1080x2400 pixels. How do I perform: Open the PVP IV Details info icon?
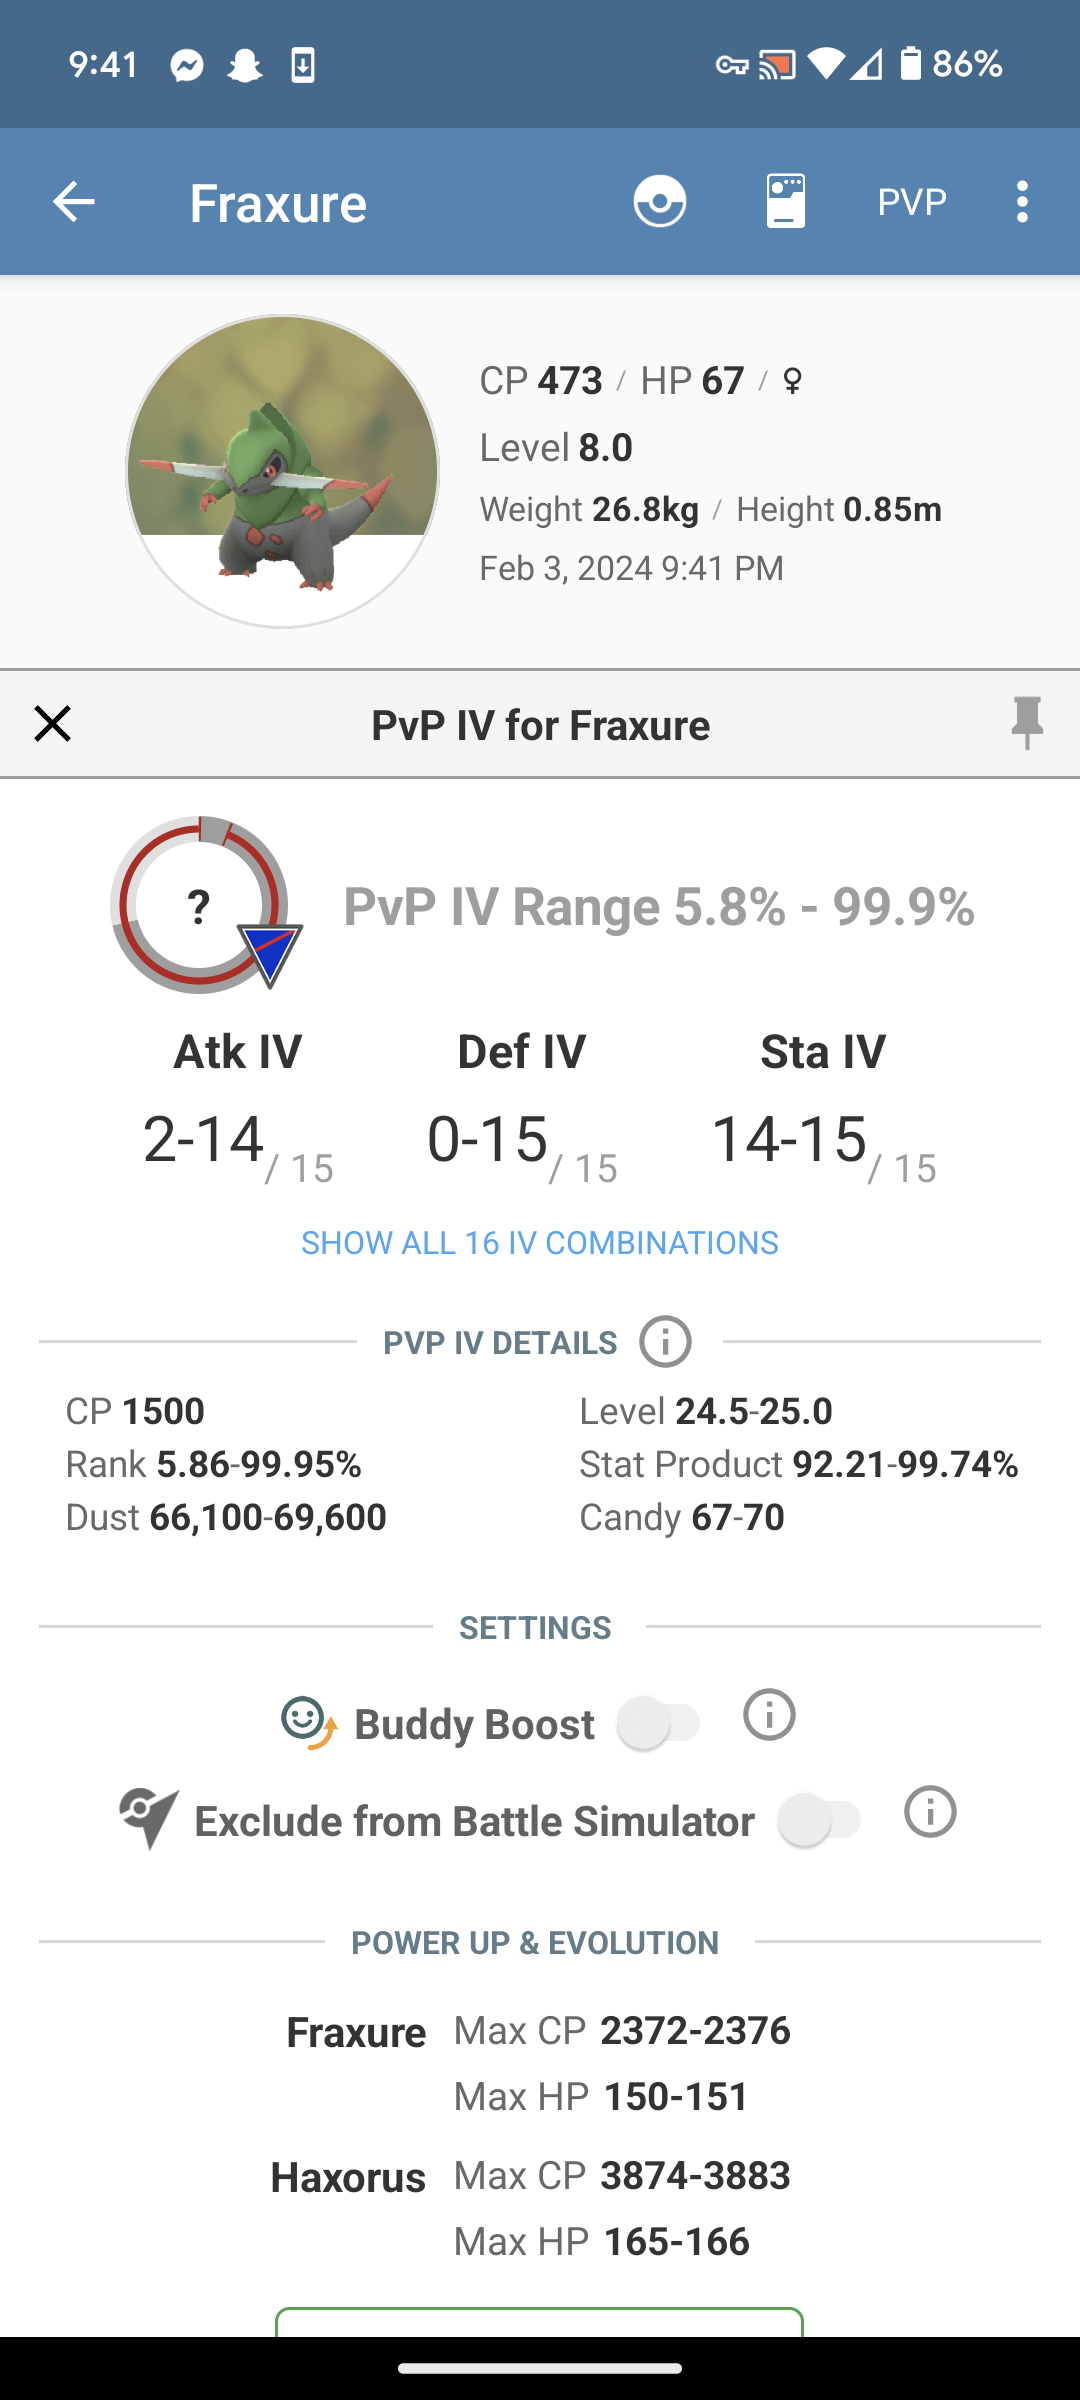[666, 1342]
